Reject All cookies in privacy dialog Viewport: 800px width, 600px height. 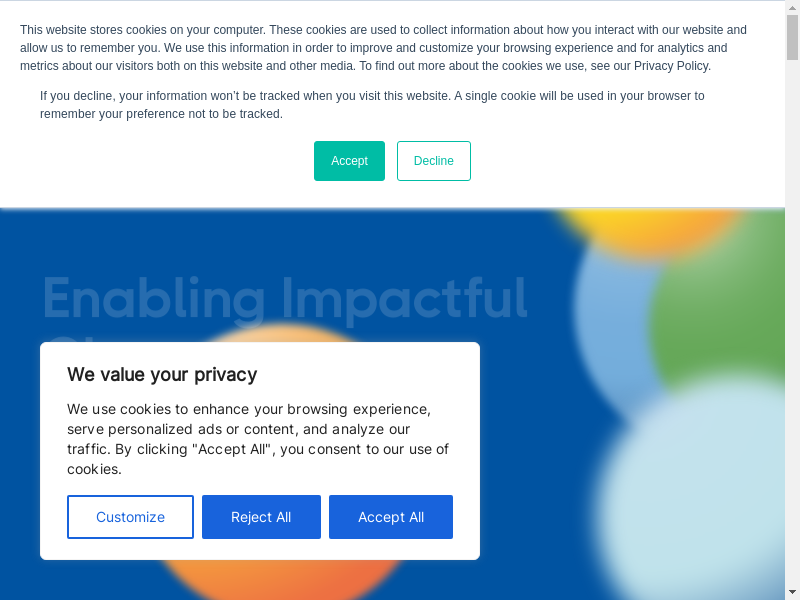(261, 517)
